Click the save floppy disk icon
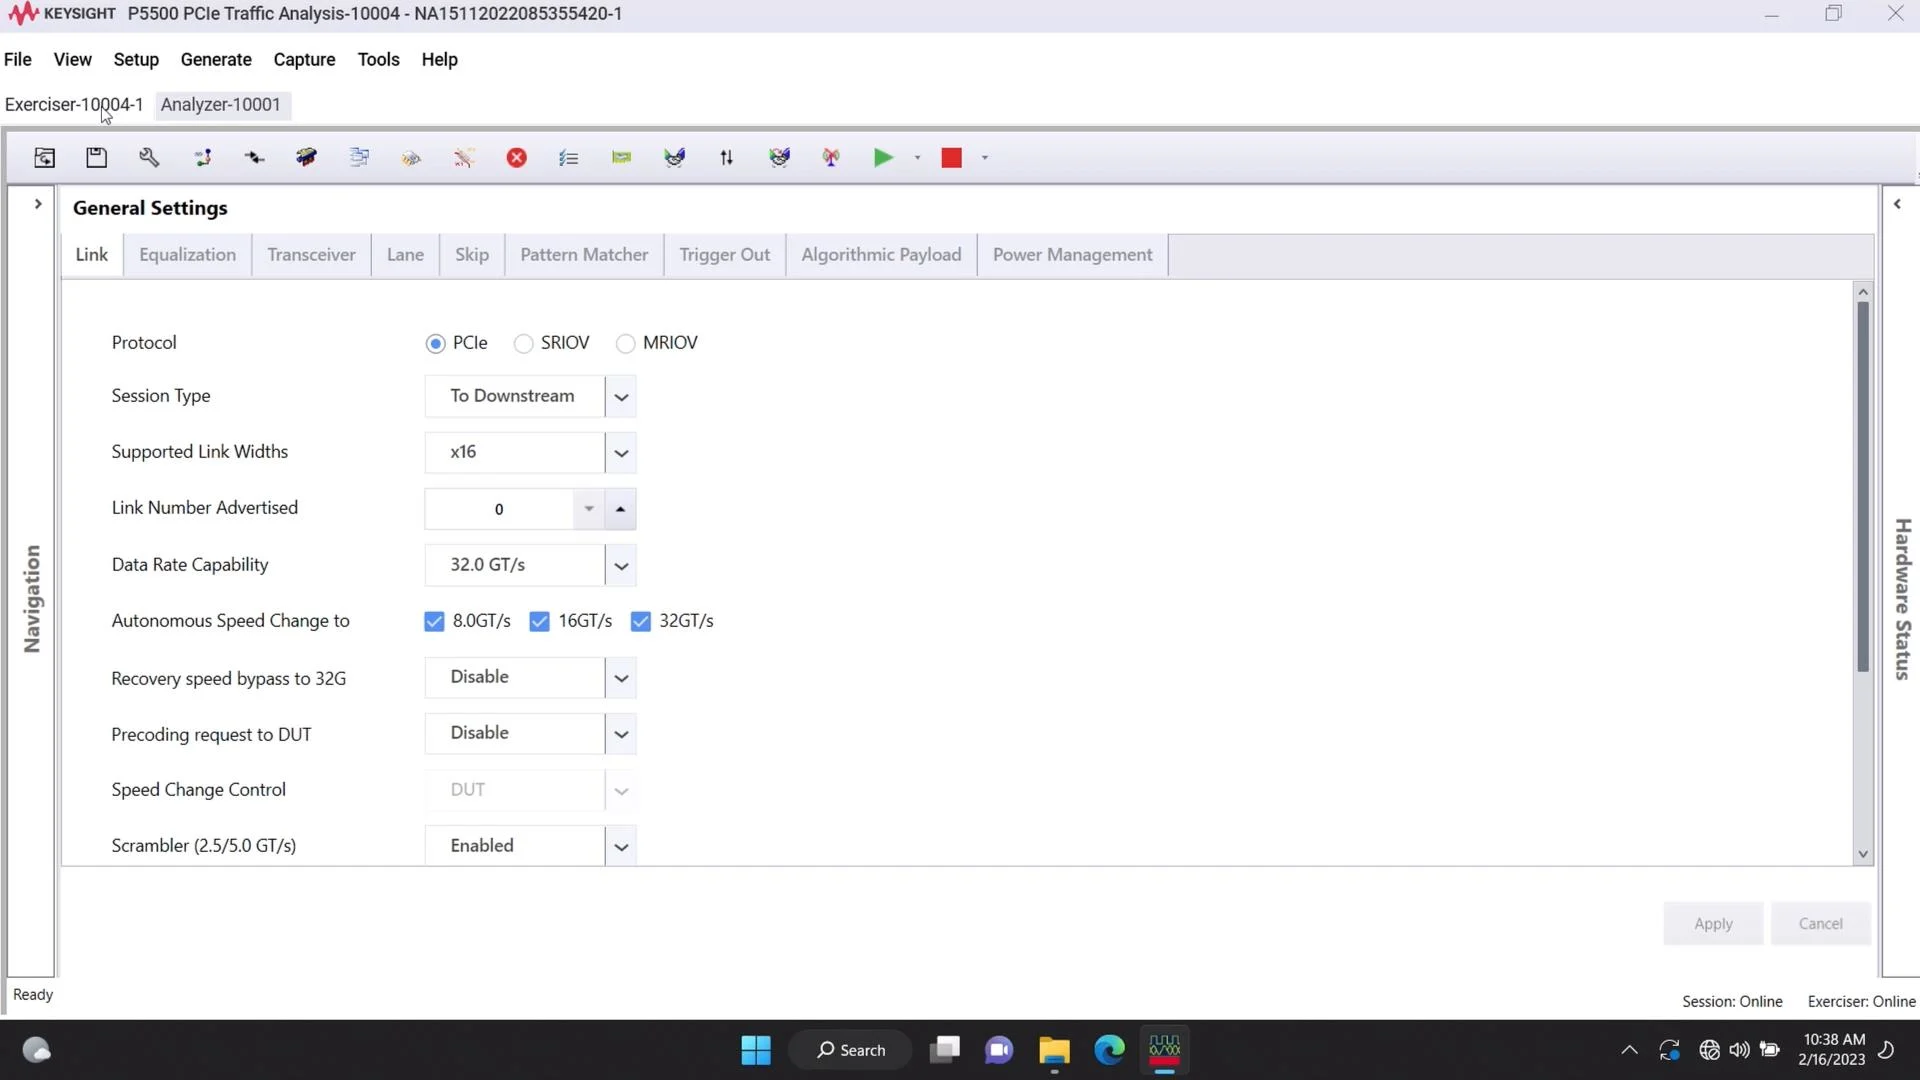The height and width of the screenshot is (1080, 1920). [x=96, y=157]
